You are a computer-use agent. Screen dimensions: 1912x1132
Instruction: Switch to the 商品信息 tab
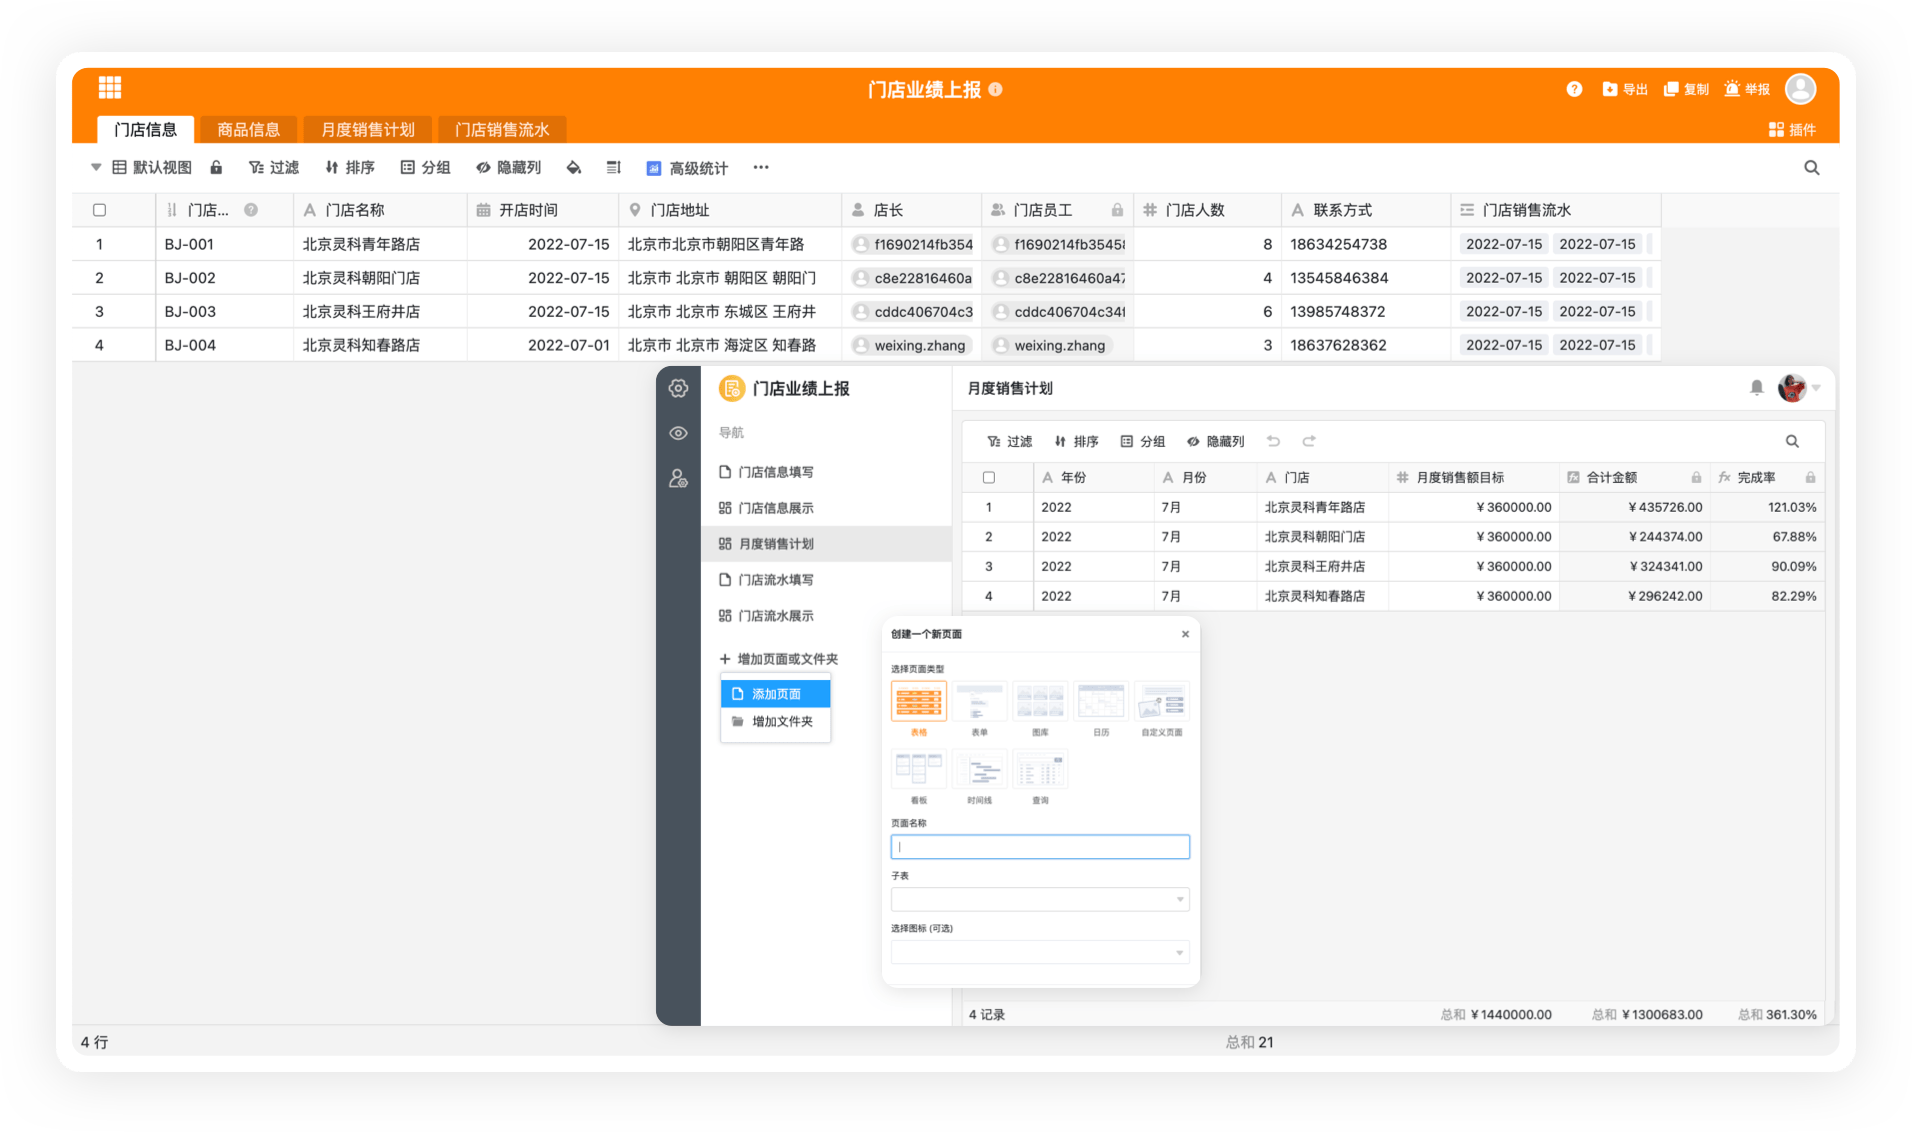tap(248, 130)
